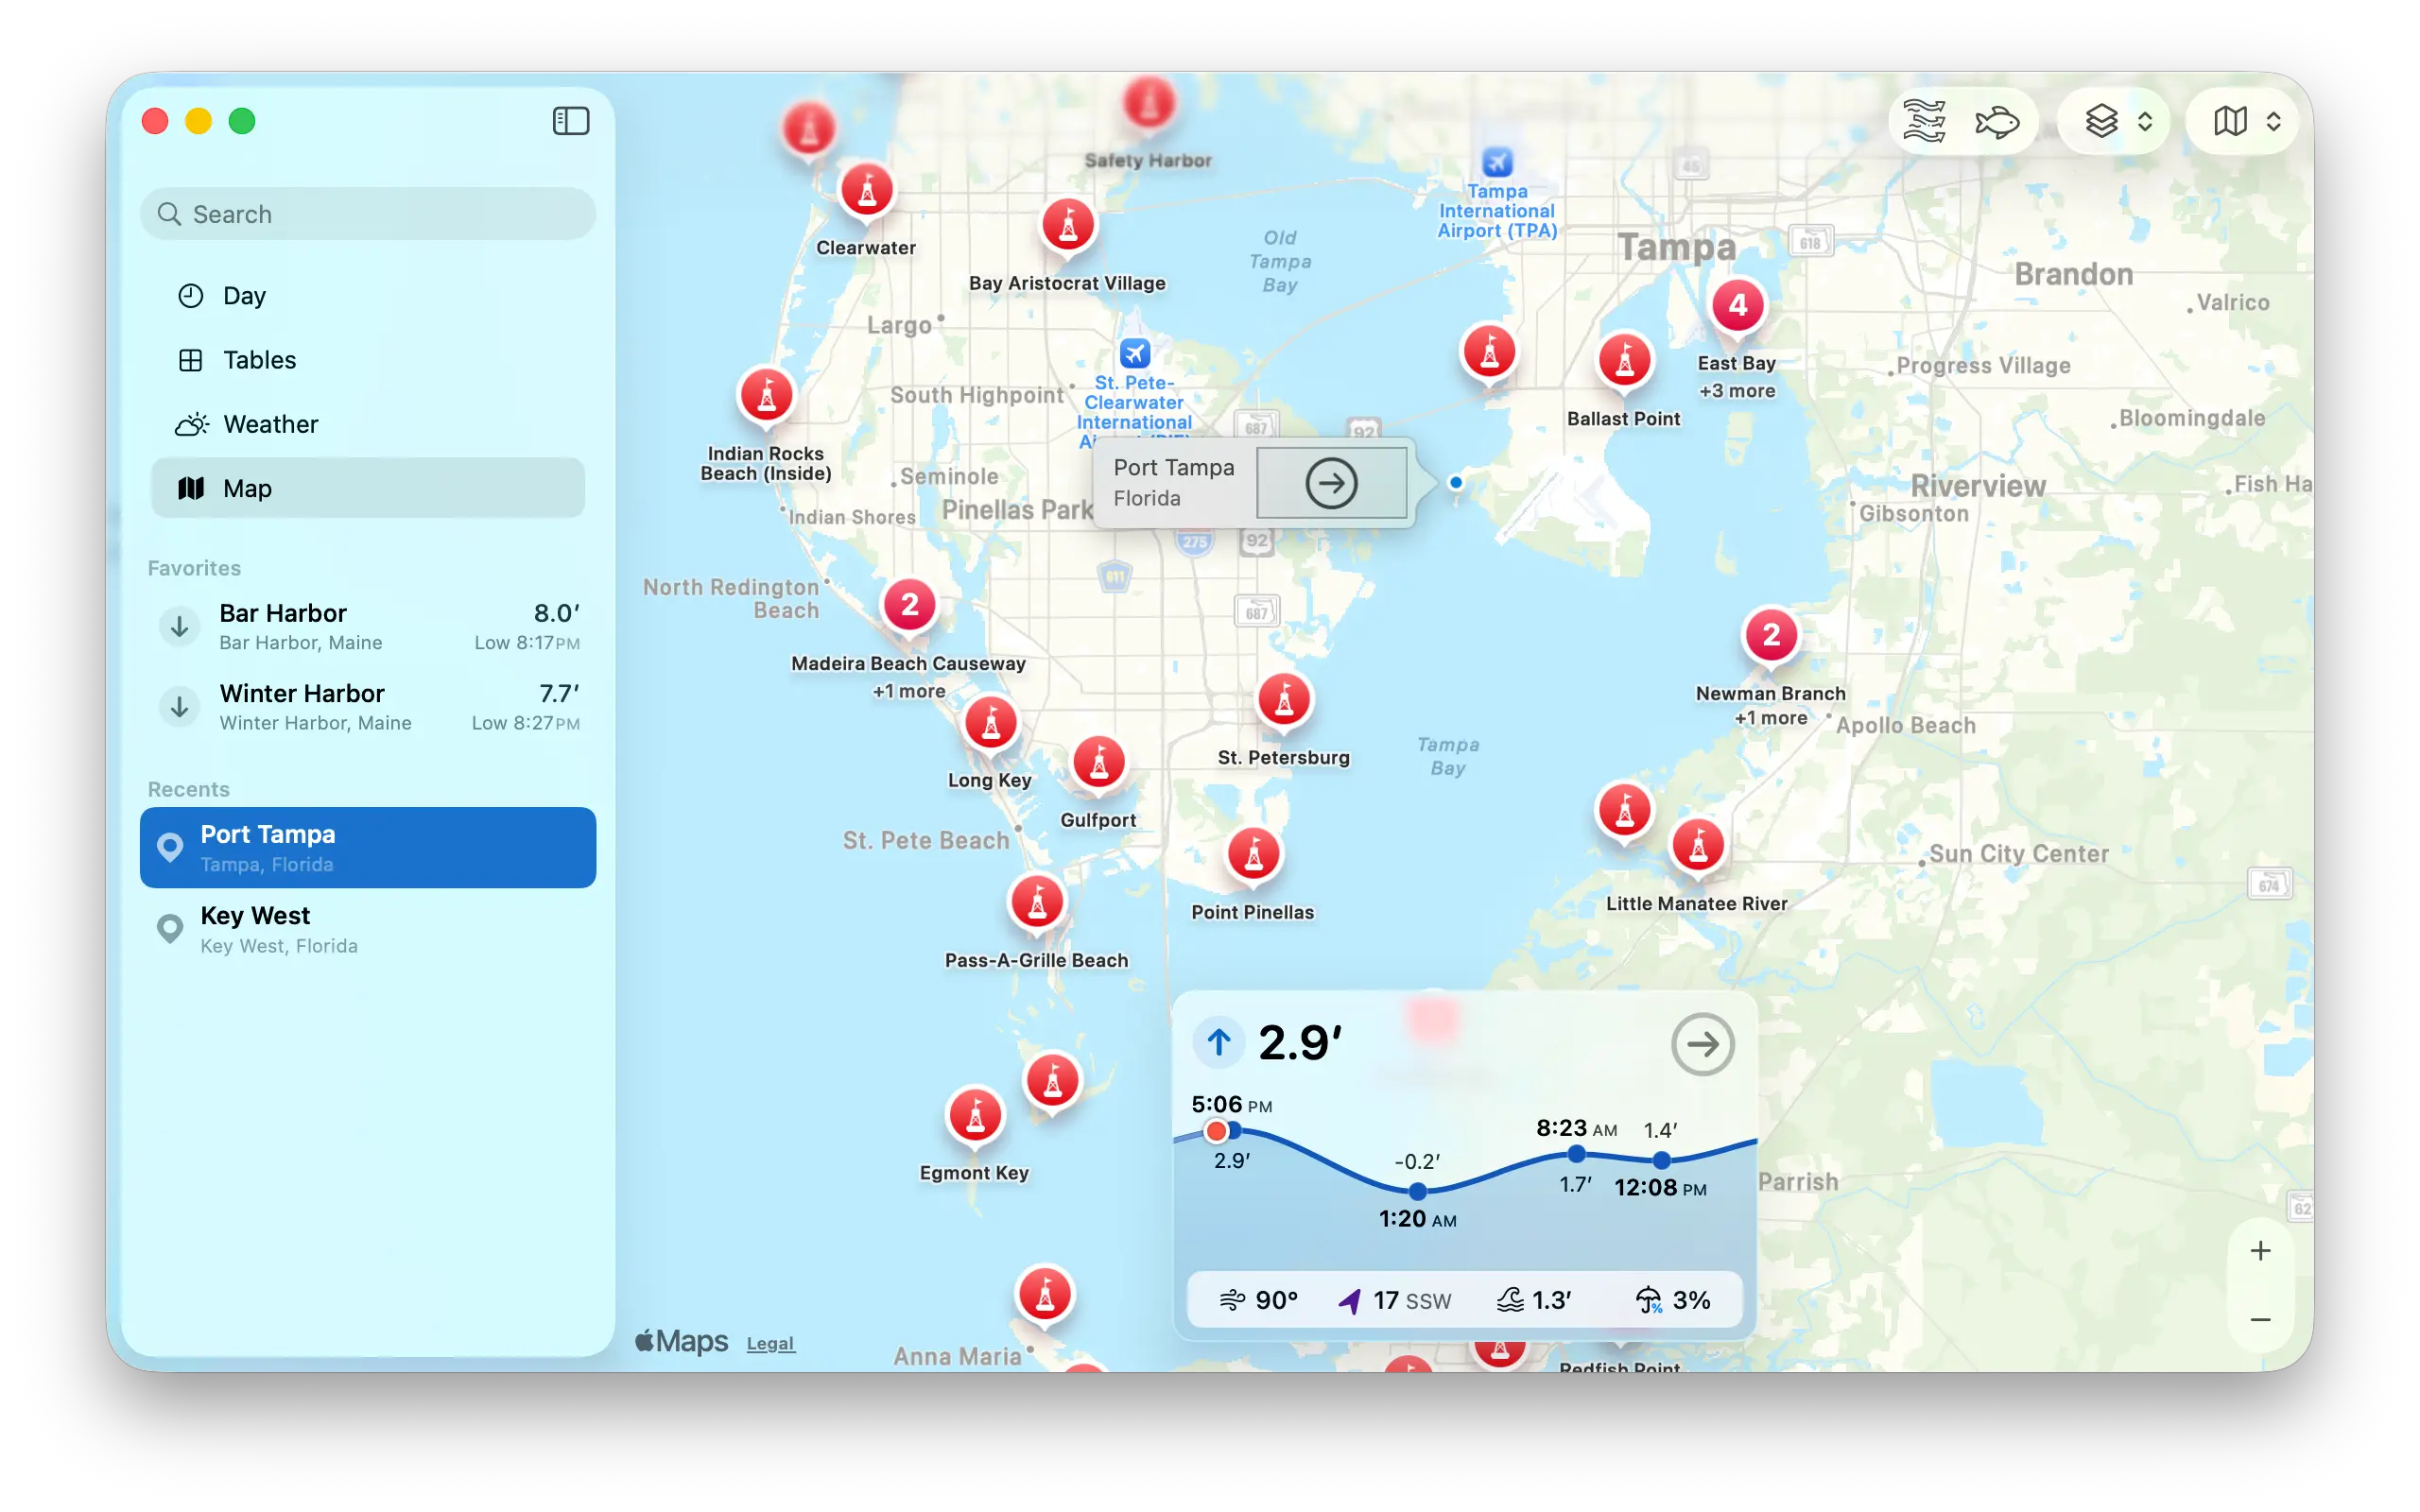Click the pin left of Little Manatee River
Viewport: 2420px width, 1512px height.
tap(1625, 811)
